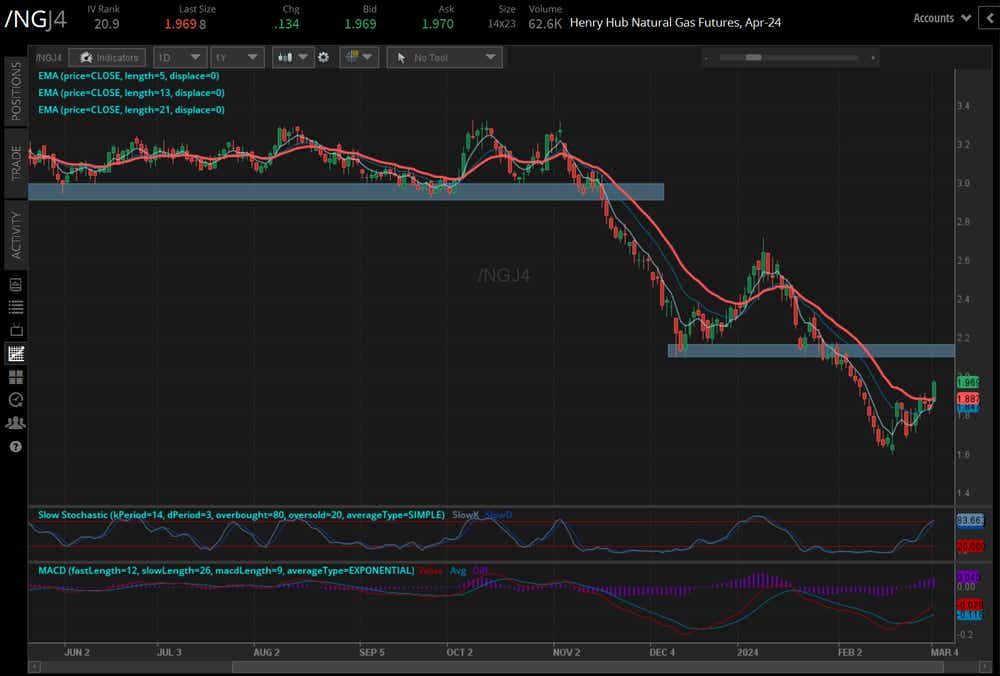Open the watchlist lines icon in sidebar
This screenshot has width=1000, height=676.
coord(15,307)
